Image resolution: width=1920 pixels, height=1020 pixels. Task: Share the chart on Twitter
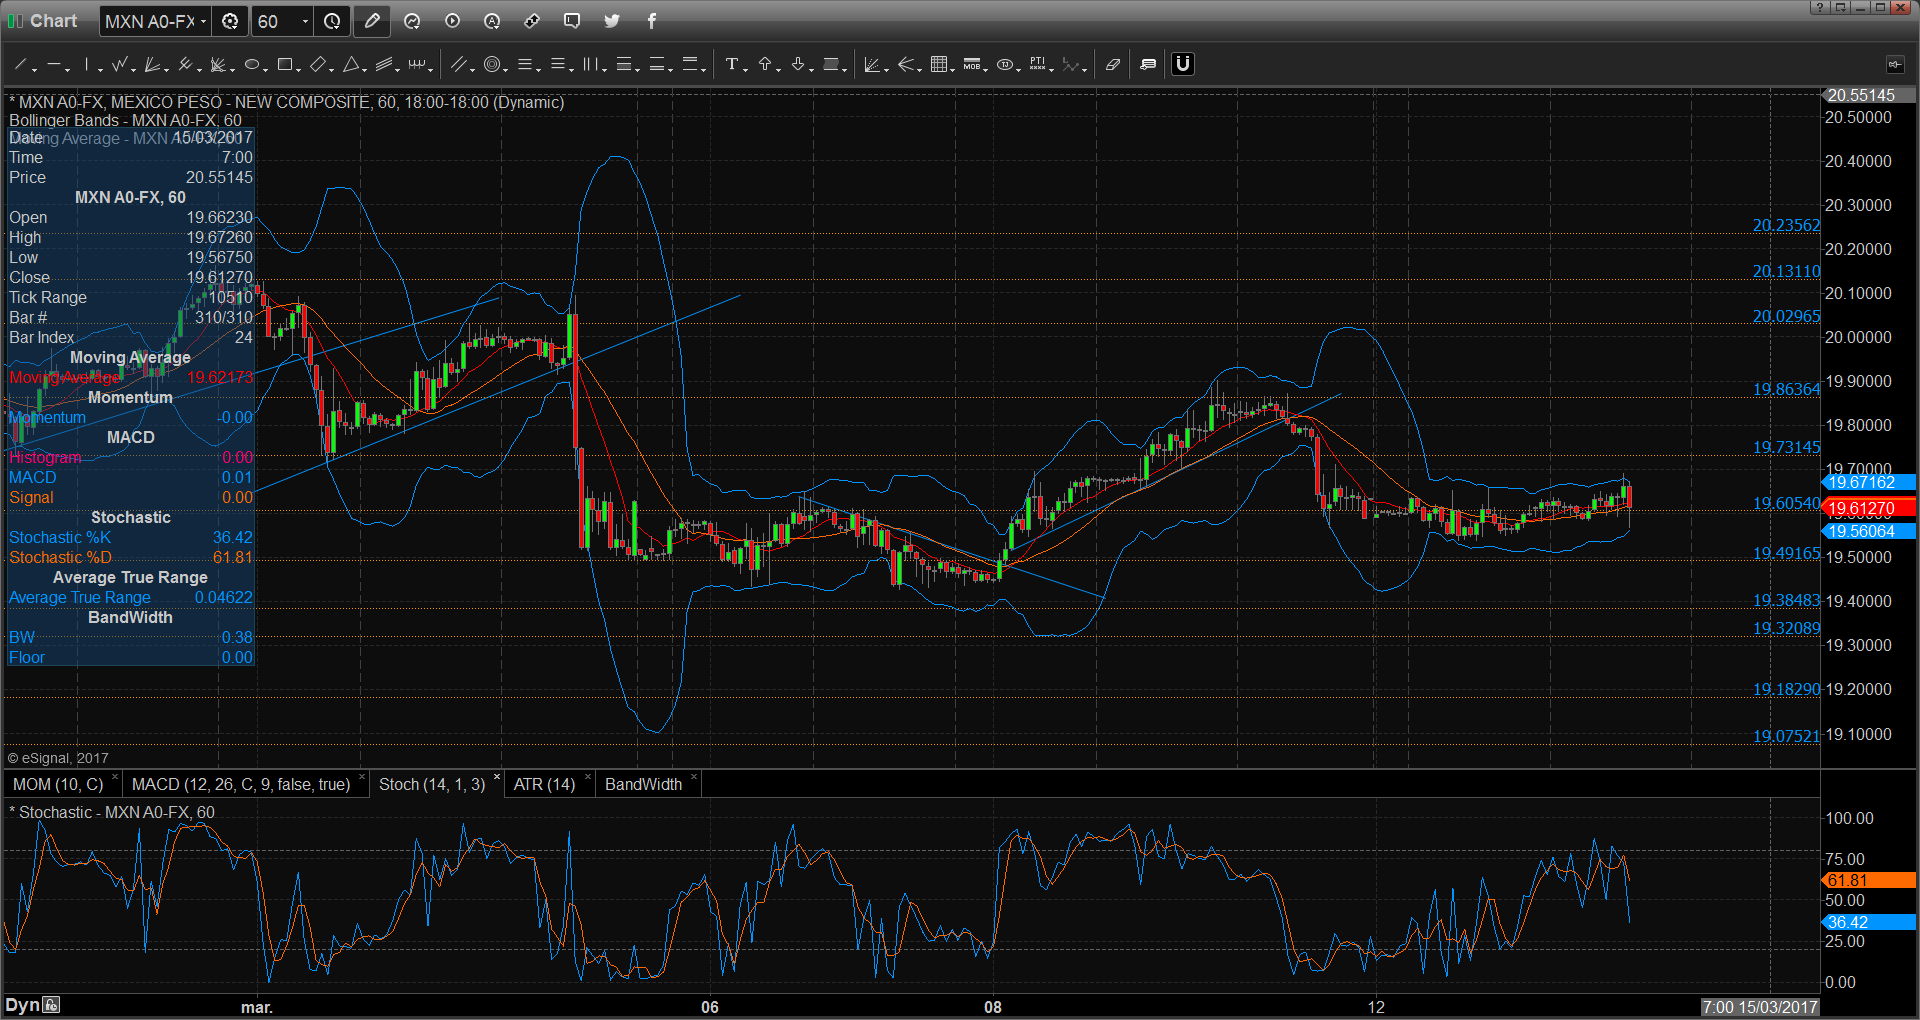(x=612, y=21)
